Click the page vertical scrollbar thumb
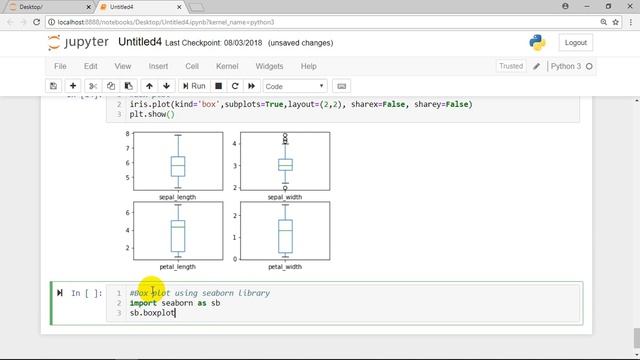This screenshot has width=640, height=360. pyautogui.click(x=636, y=338)
